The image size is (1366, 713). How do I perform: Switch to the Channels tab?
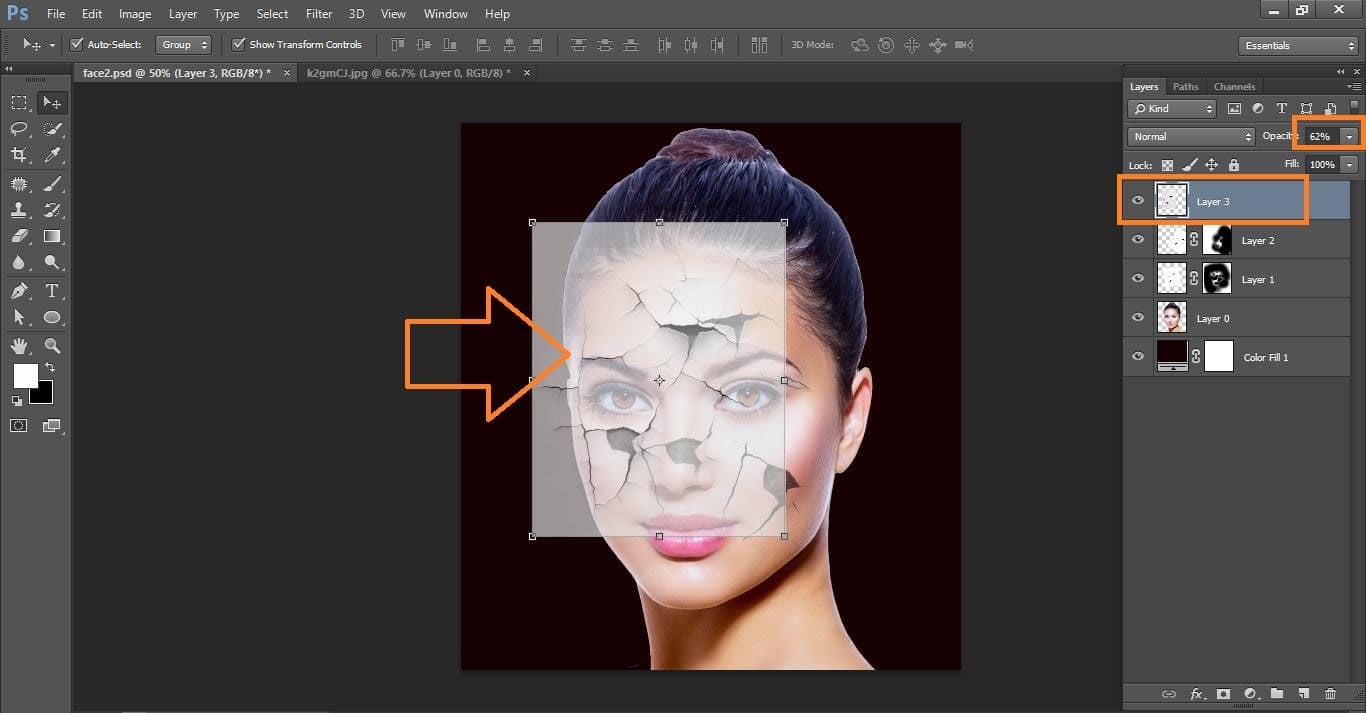click(1234, 87)
